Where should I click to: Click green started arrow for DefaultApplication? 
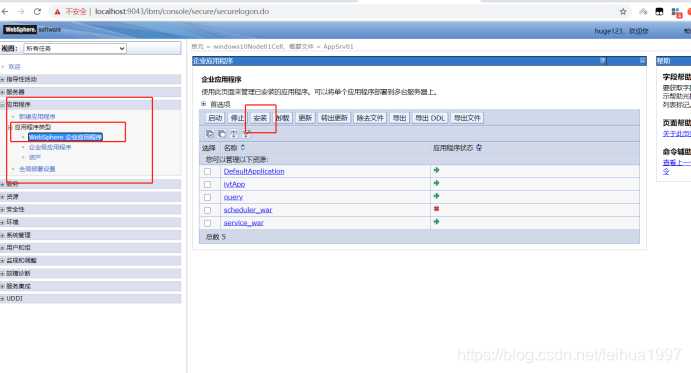[x=436, y=170]
